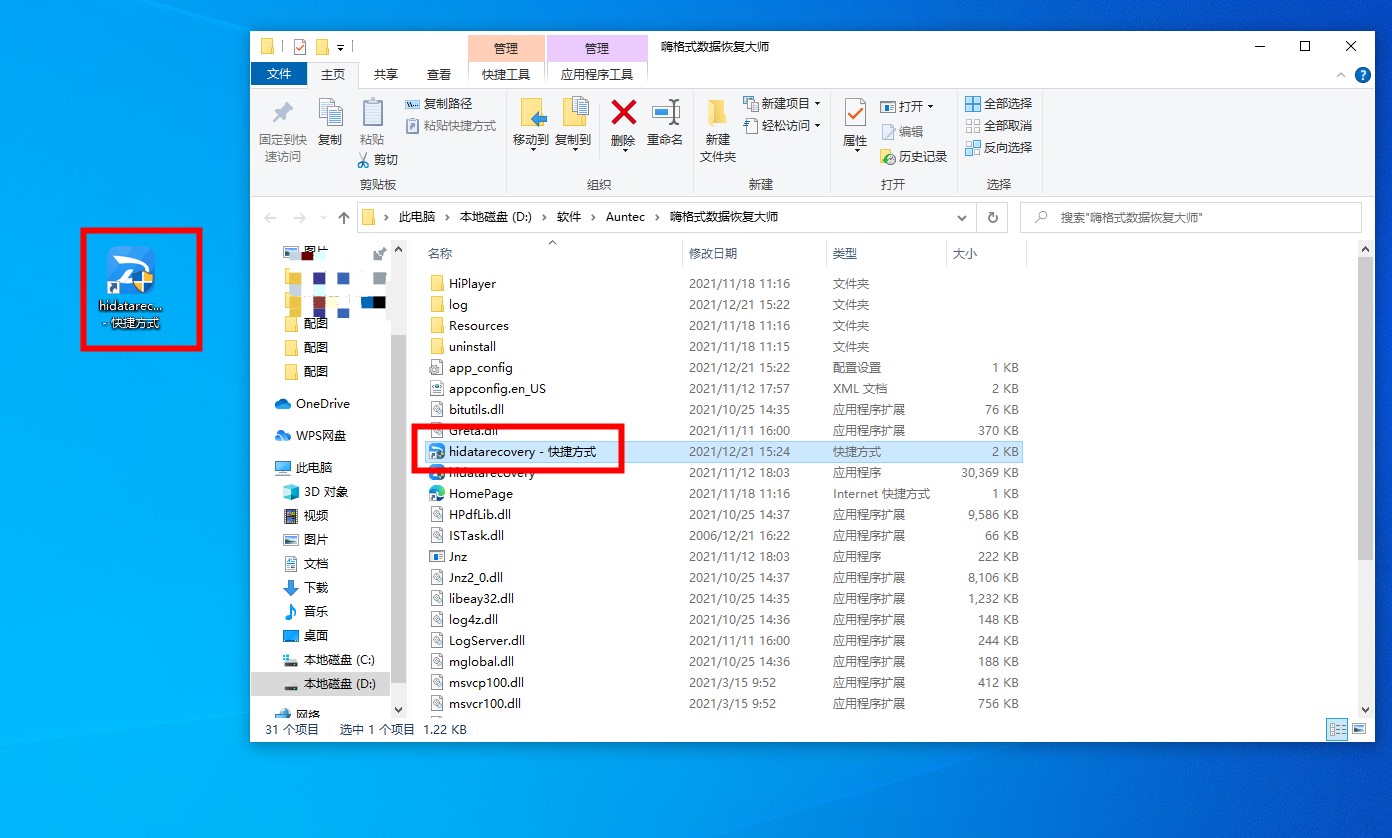
Task: Click Pin to Quick Access (固定到快速访问) icon
Action: pyautogui.click(x=283, y=112)
